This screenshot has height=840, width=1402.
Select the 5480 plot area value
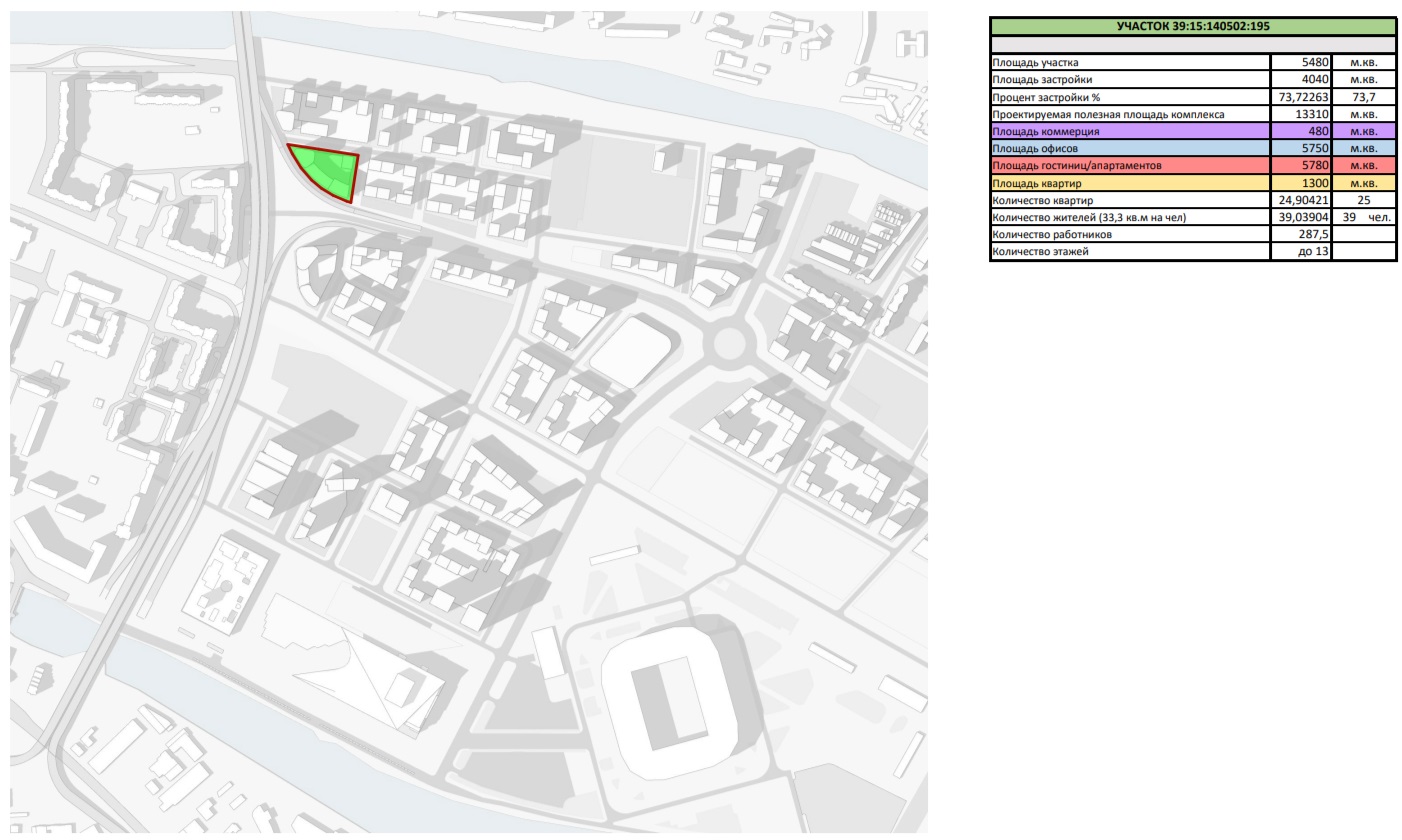click(1301, 63)
